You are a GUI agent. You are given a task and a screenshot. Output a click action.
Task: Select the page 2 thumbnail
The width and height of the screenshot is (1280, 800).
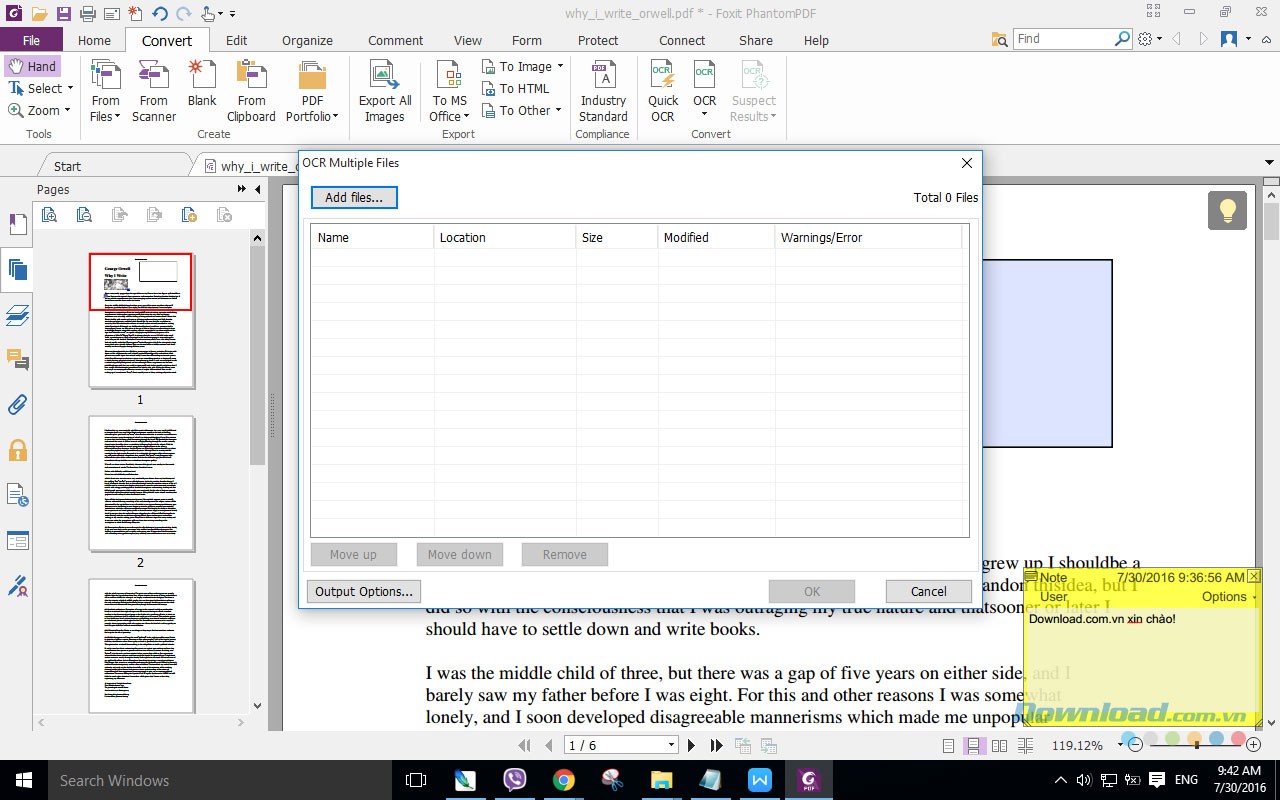(x=141, y=484)
